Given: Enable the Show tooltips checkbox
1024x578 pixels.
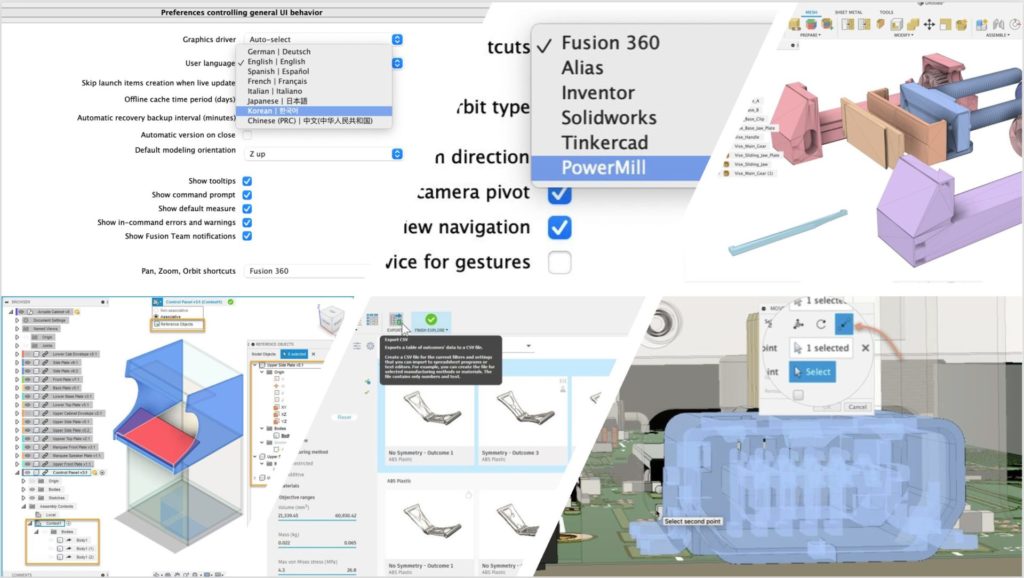Looking at the screenshot, I should (x=246, y=180).
